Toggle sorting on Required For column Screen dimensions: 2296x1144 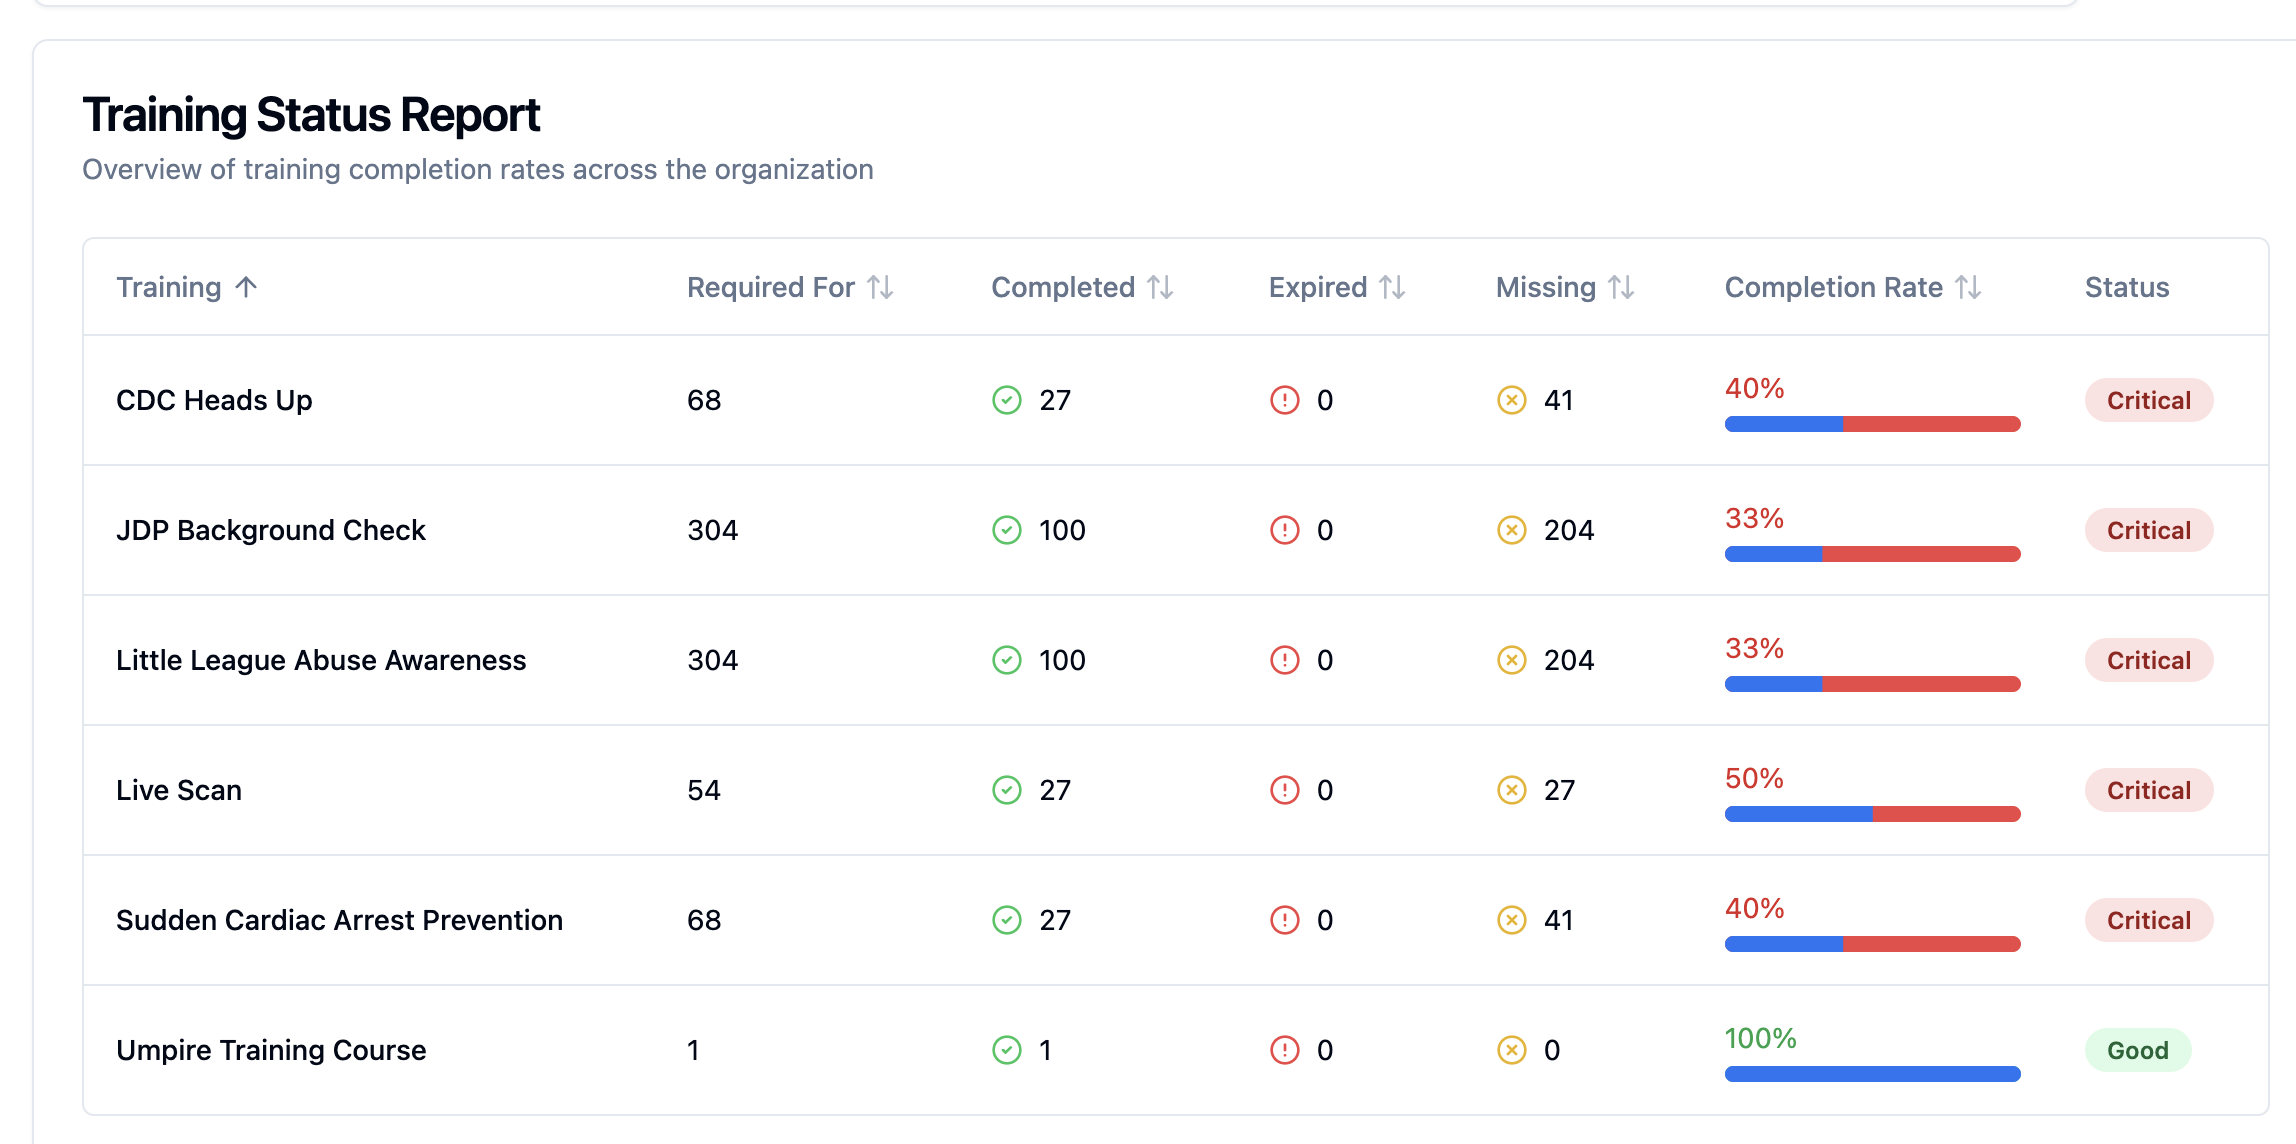pyautogui.click(x=789, y=287)
